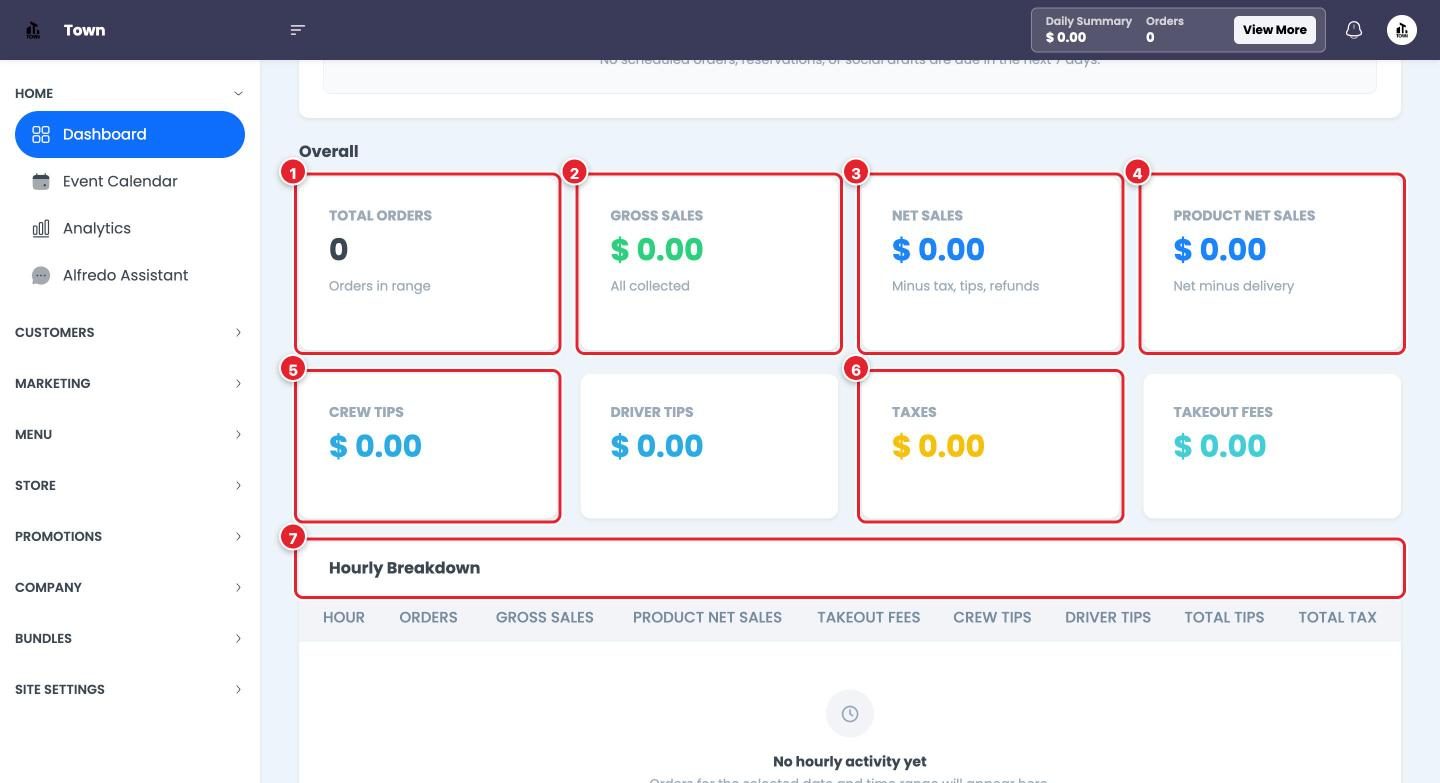Image resolution: width=1440 pixels, height=783 pixels.
Task: Collapse the HOME section chevron
Action: 238,93
